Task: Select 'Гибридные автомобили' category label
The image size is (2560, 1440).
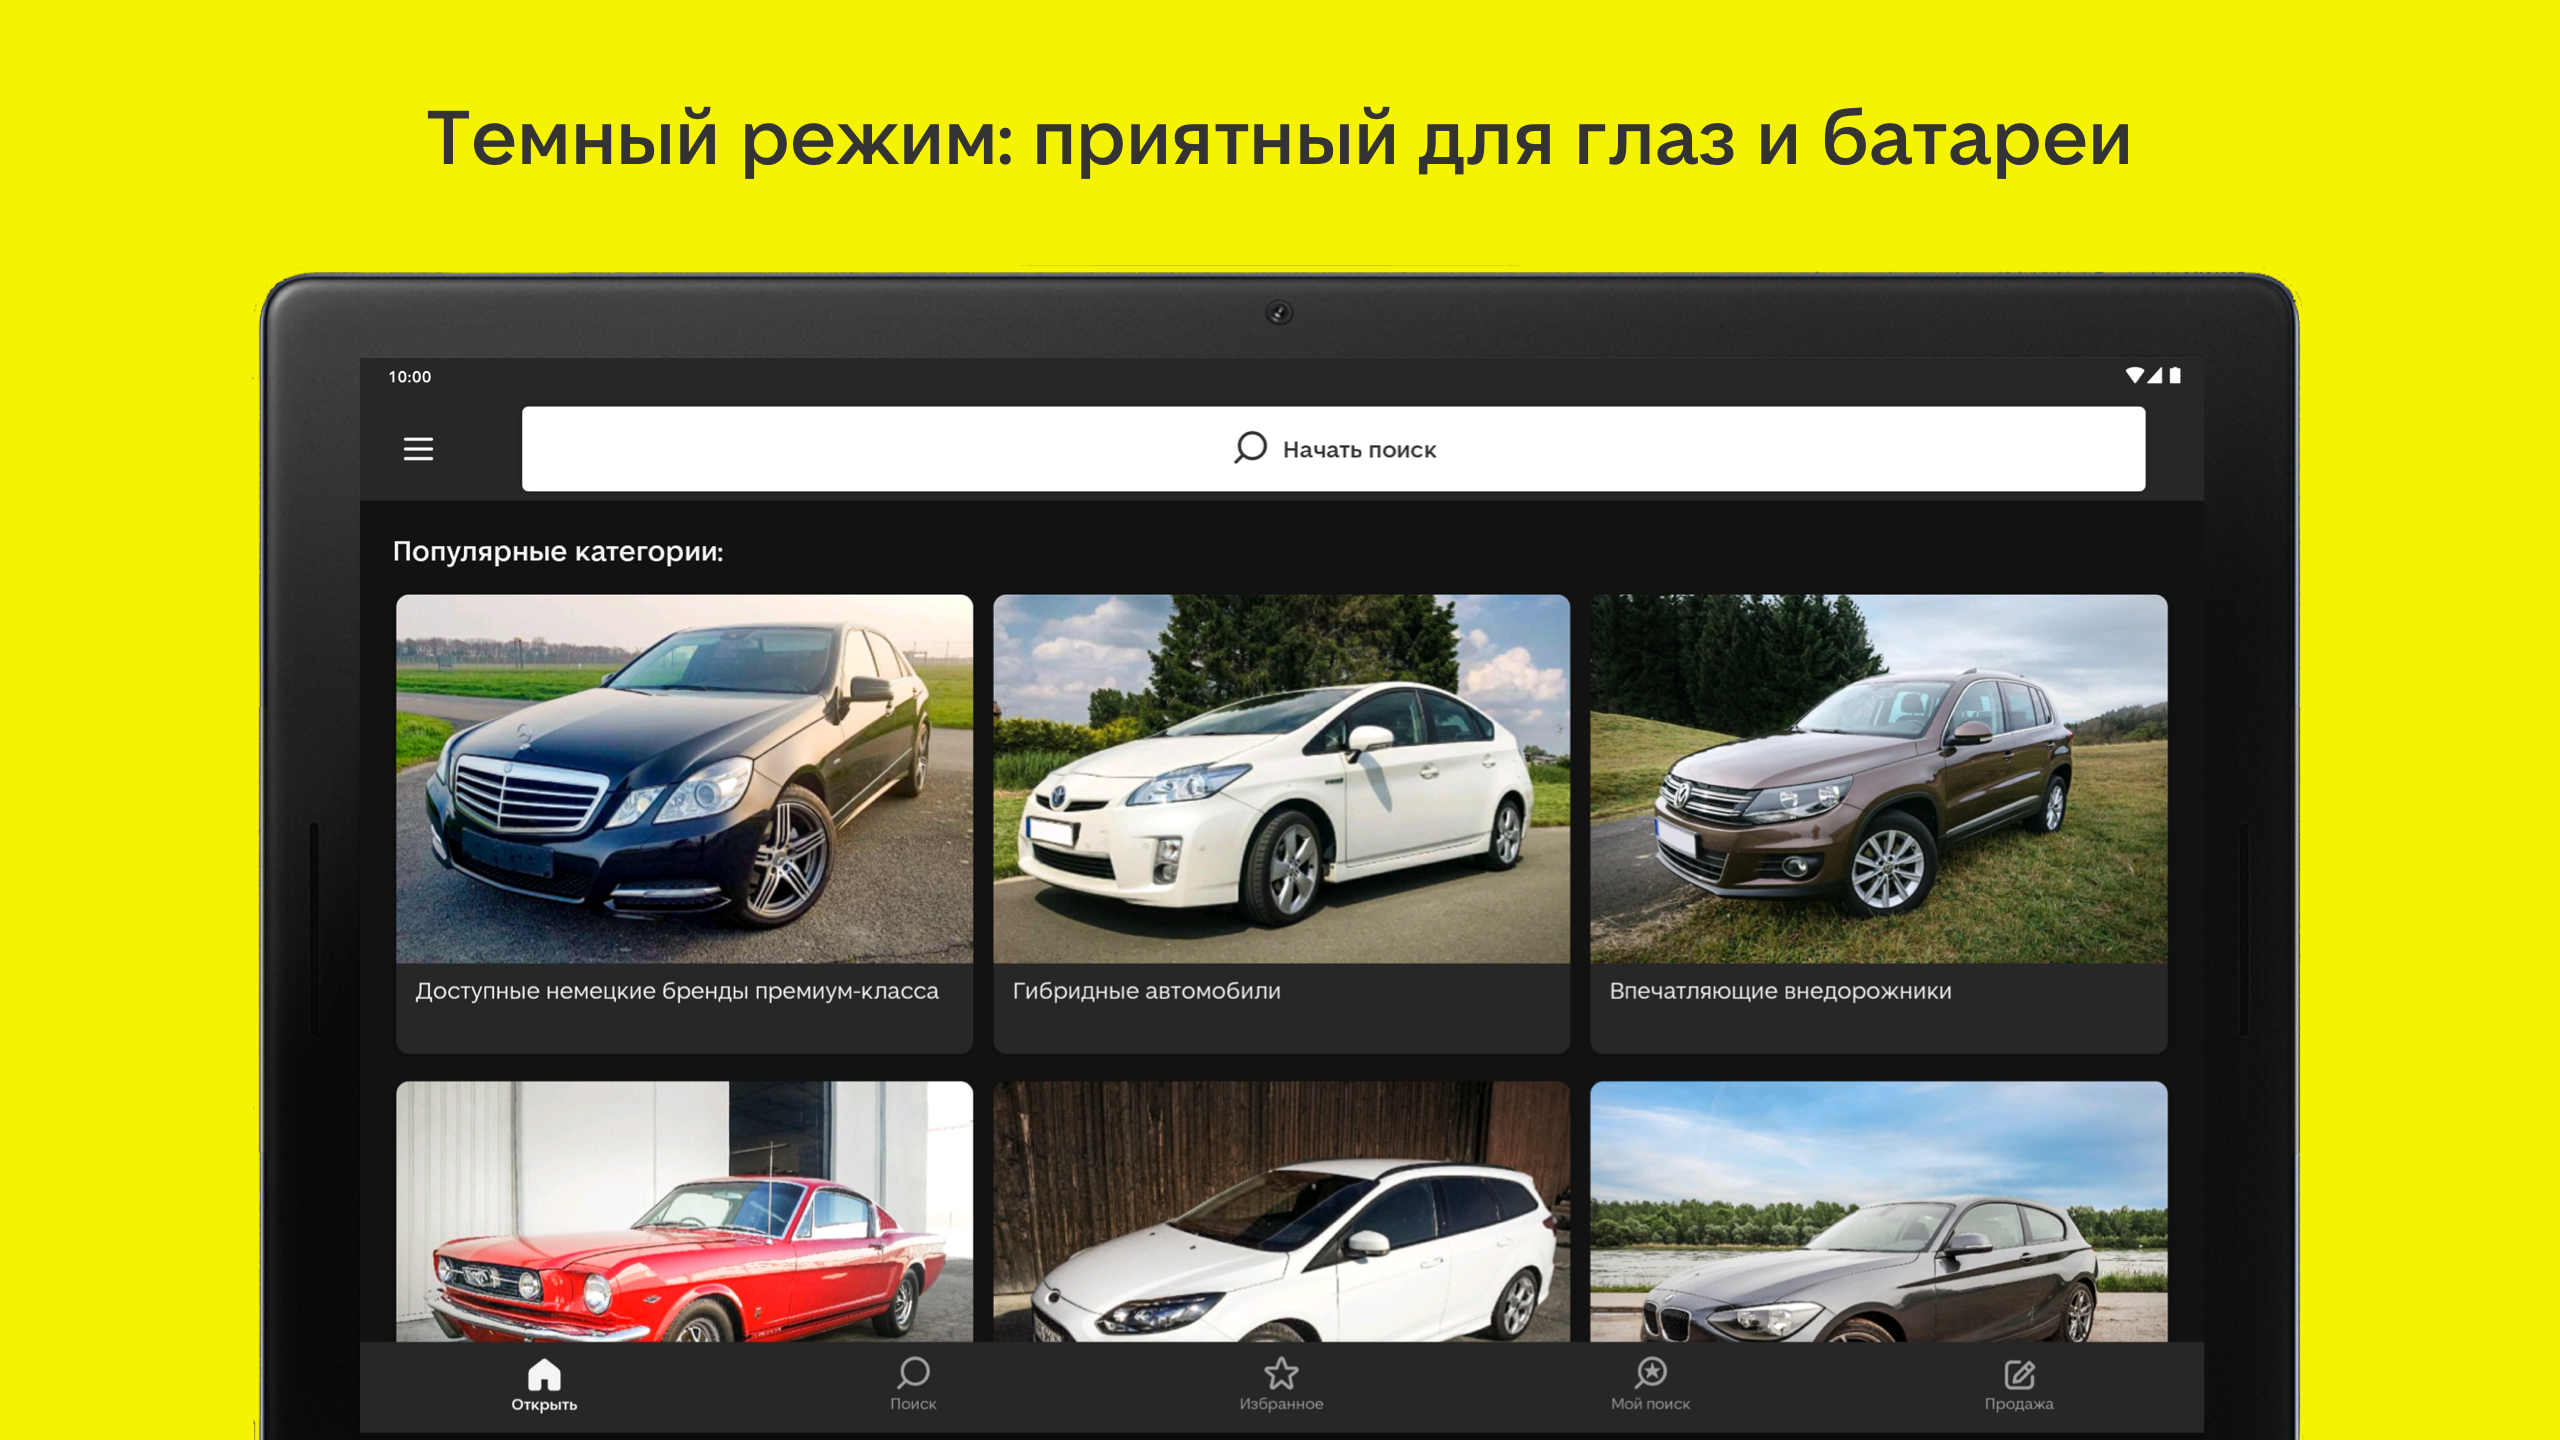Action: (x=1146, y=991)
